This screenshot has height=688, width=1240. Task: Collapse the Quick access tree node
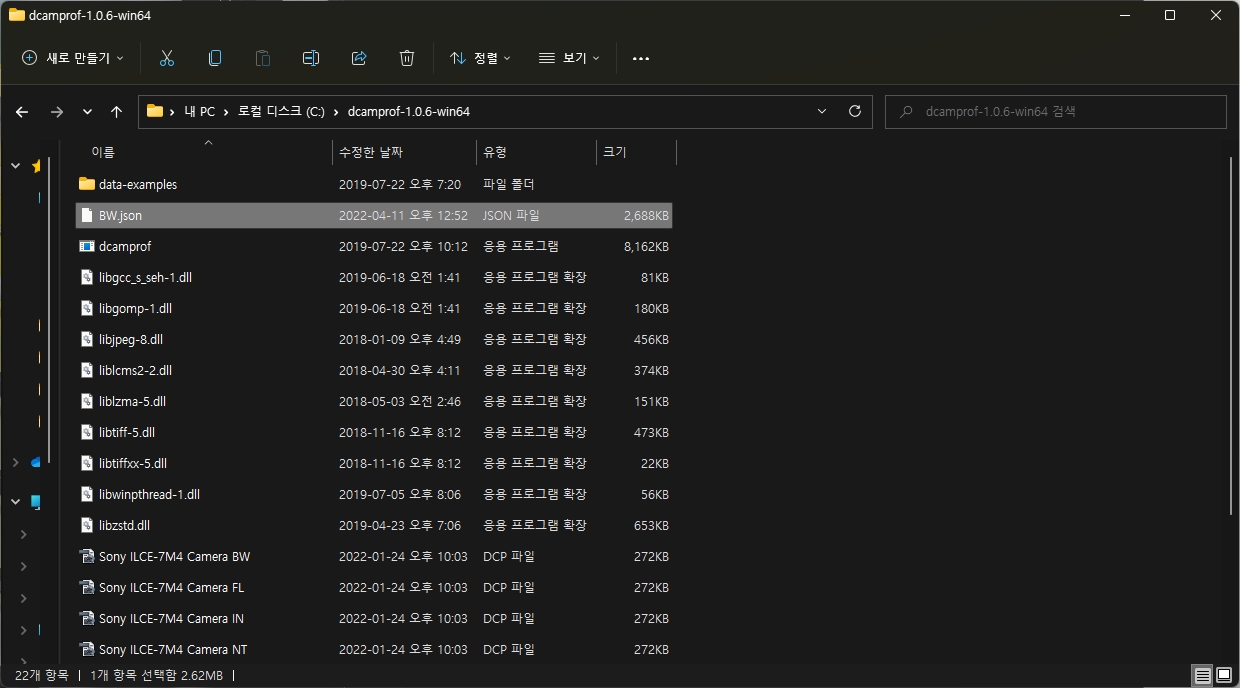coord(15,166)
